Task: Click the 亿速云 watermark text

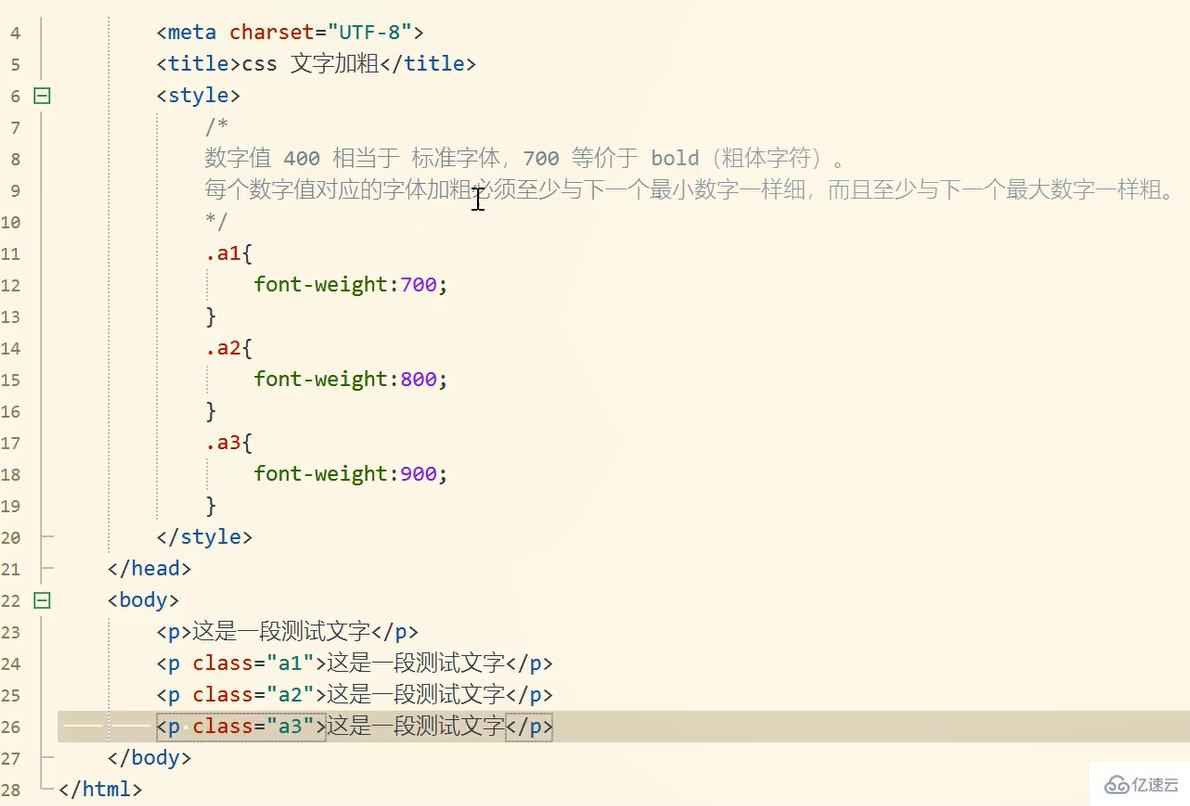Action: (1156, 783)
